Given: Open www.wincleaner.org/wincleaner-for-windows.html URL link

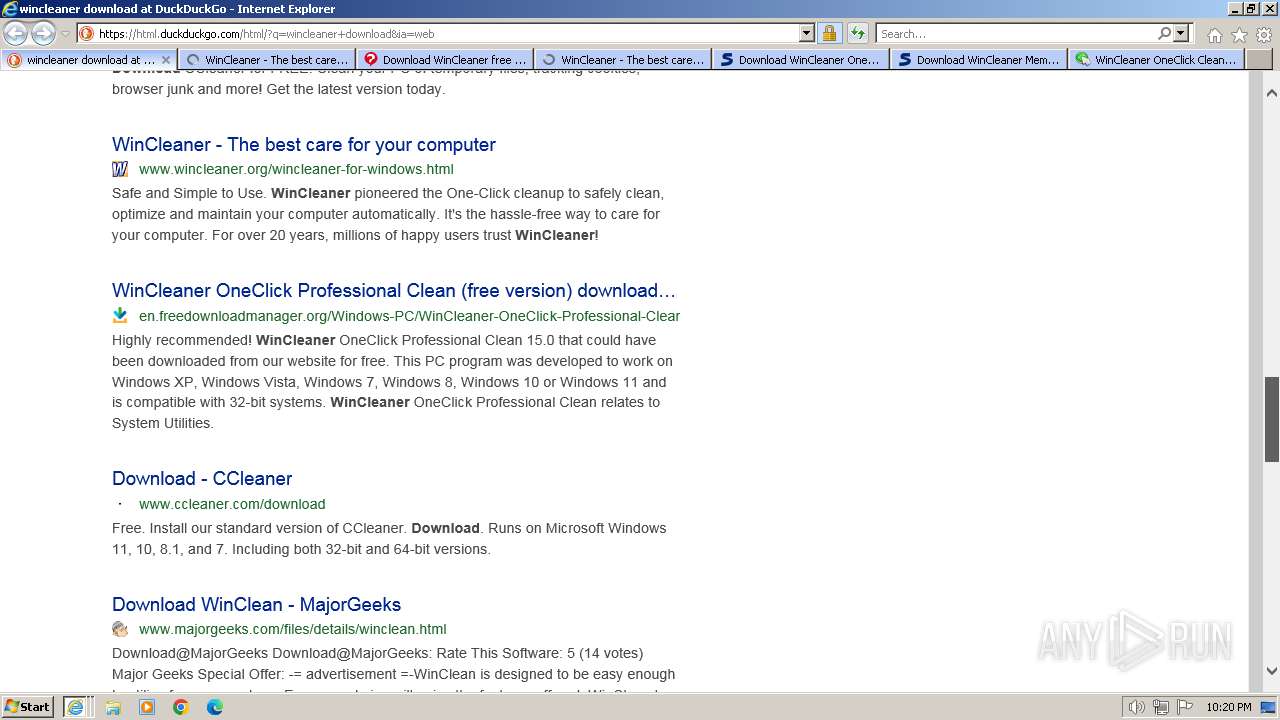Looking at the screenshot, I should [296, 169].
